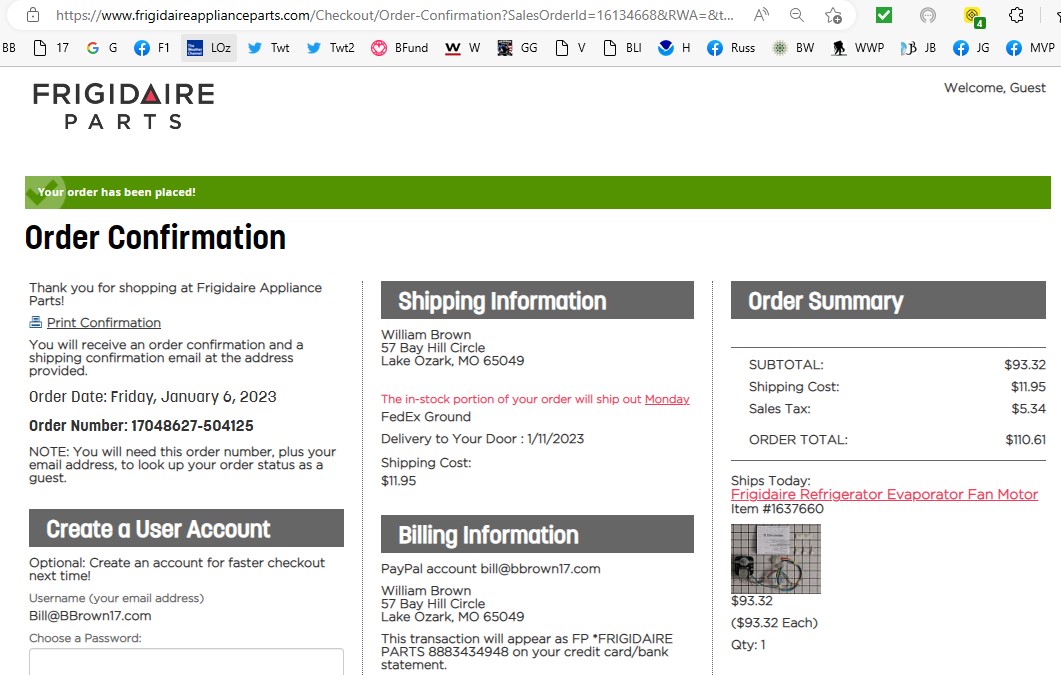Open the 'GG' bookmark

point(518,48)
